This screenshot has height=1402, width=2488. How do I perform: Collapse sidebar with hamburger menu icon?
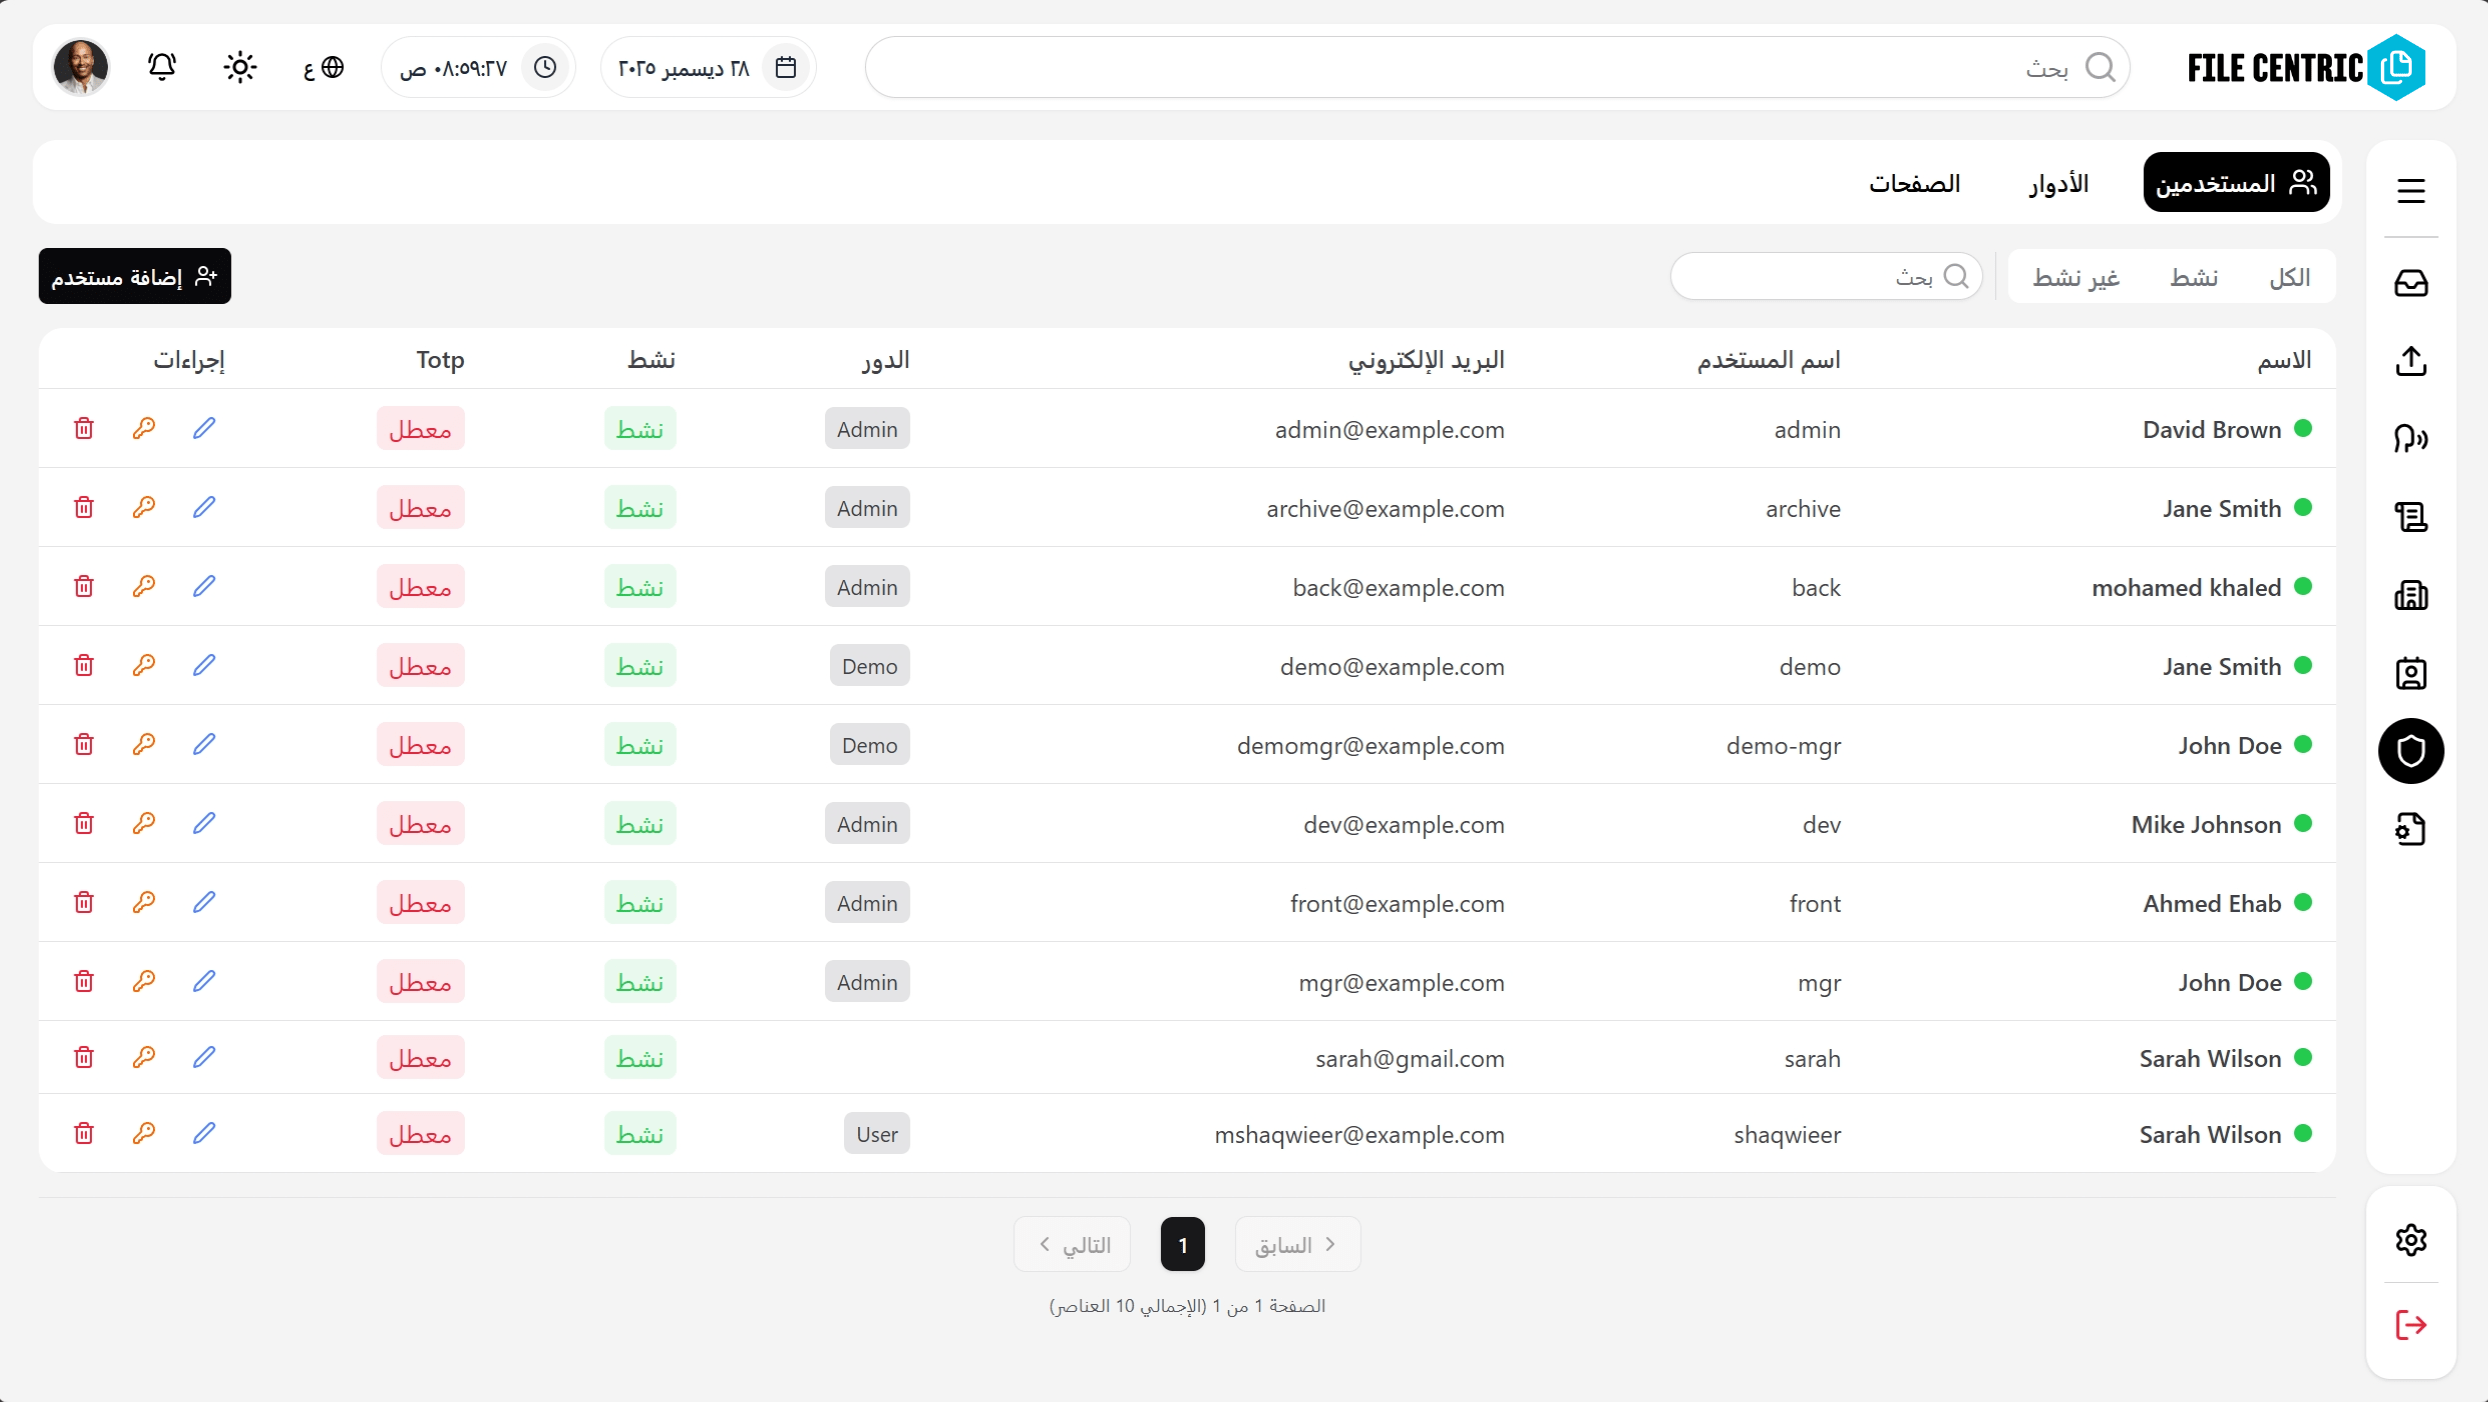click(2410, 191)
